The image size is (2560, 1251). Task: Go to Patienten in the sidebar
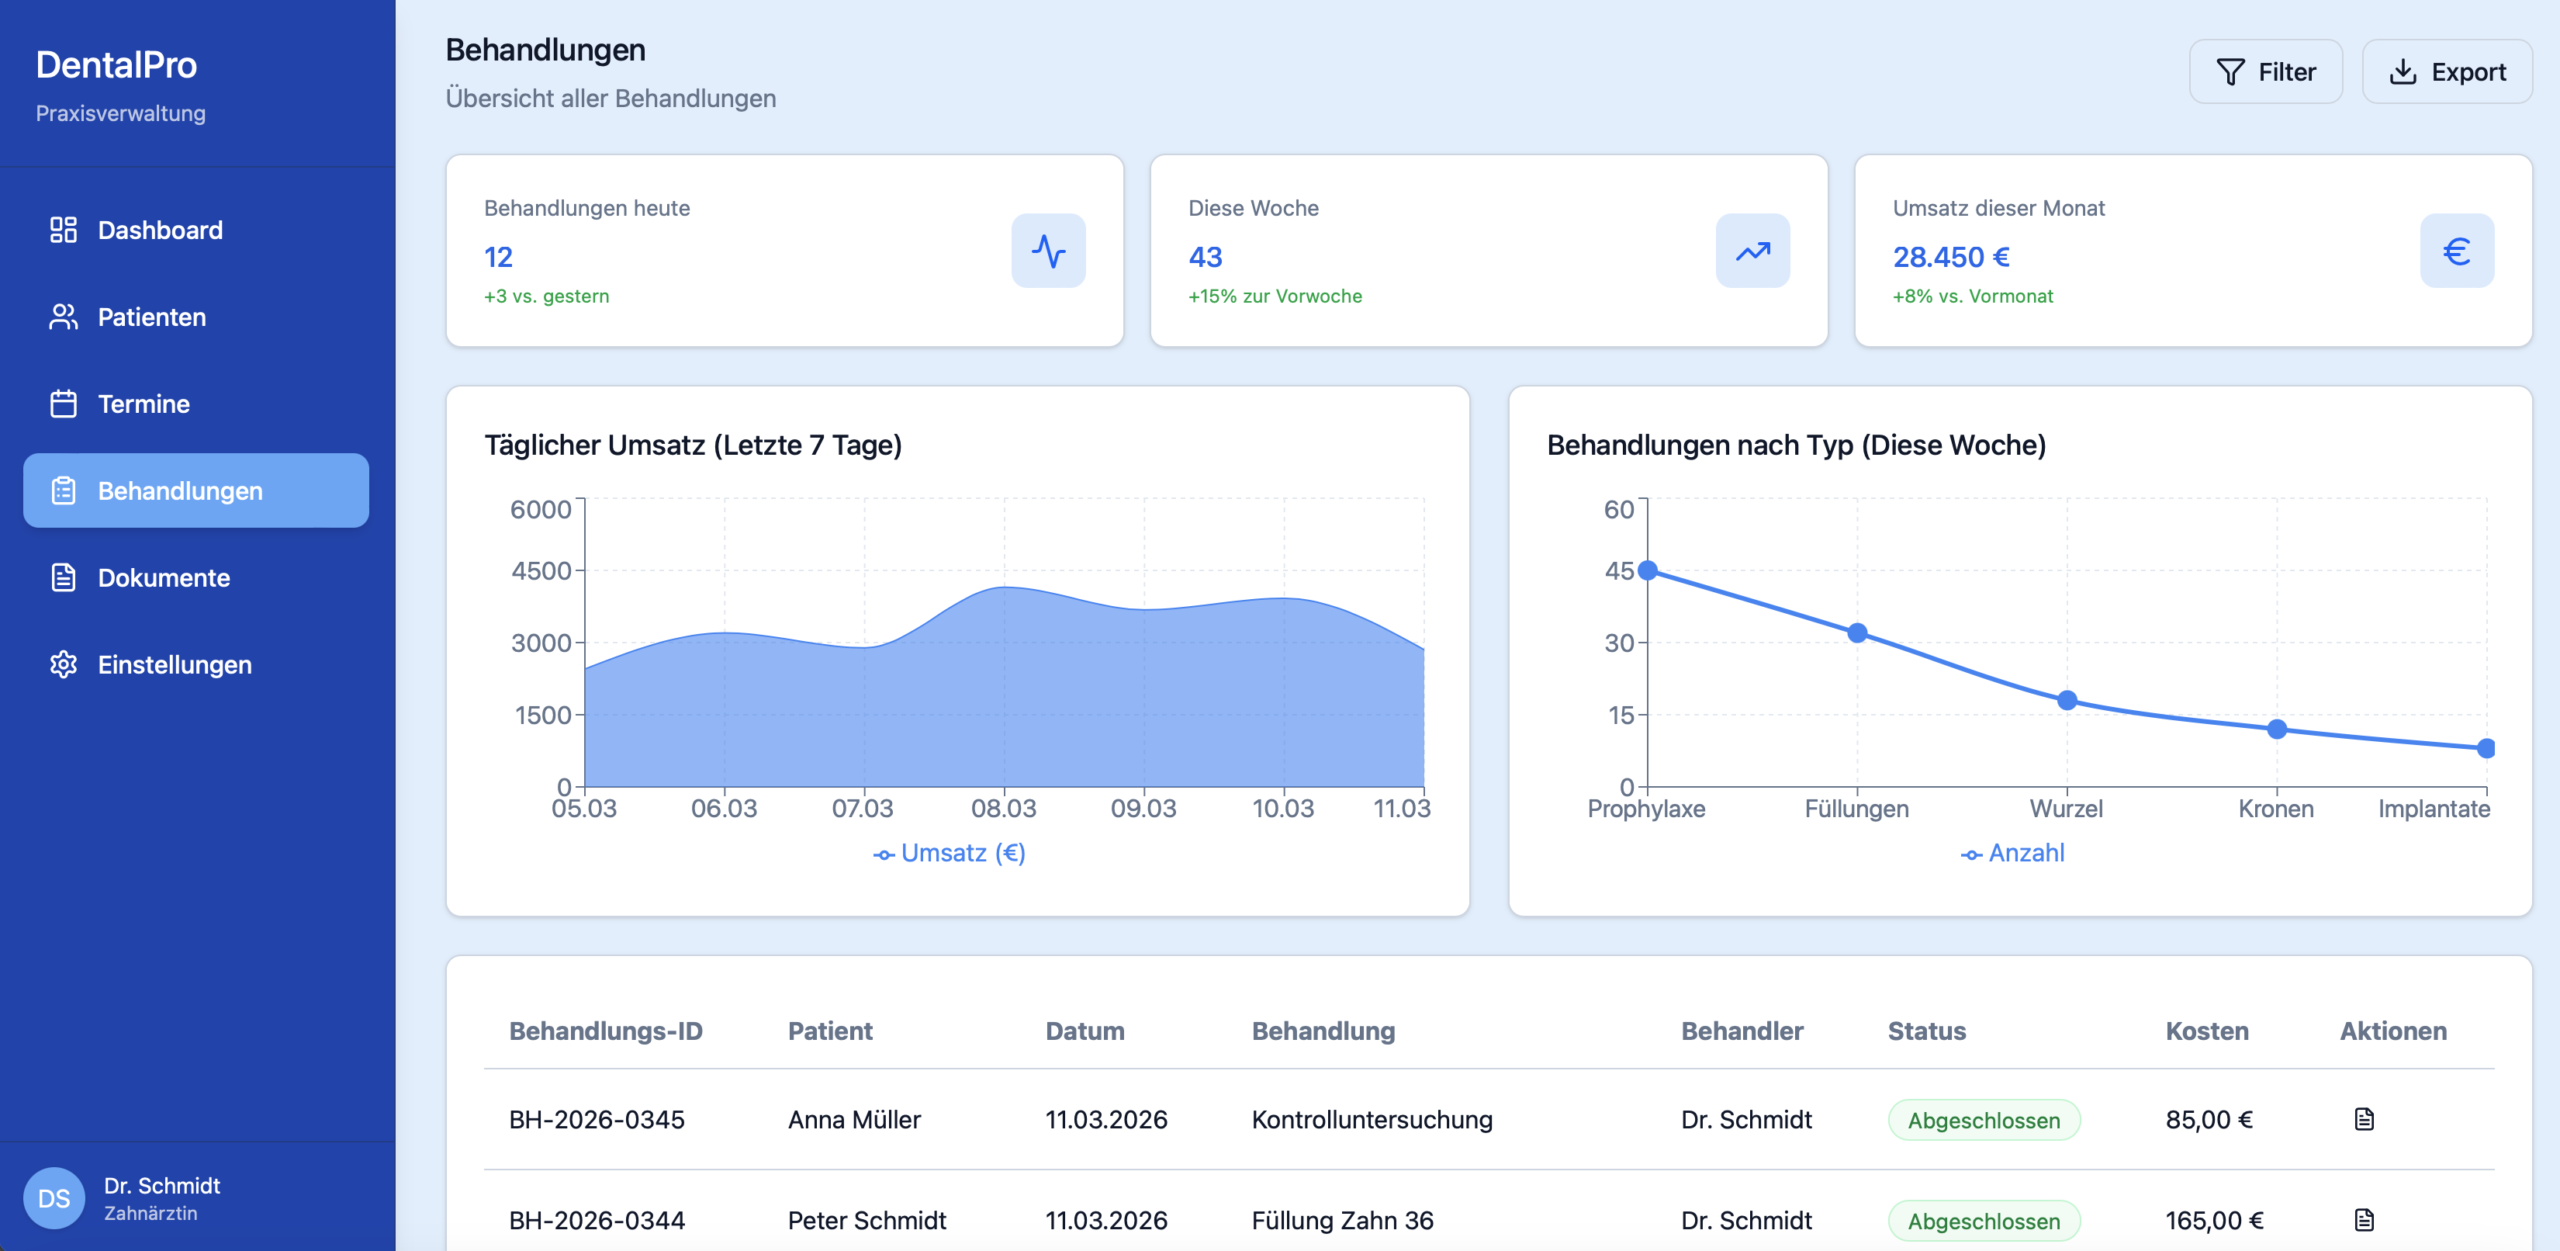pos(152,317)
